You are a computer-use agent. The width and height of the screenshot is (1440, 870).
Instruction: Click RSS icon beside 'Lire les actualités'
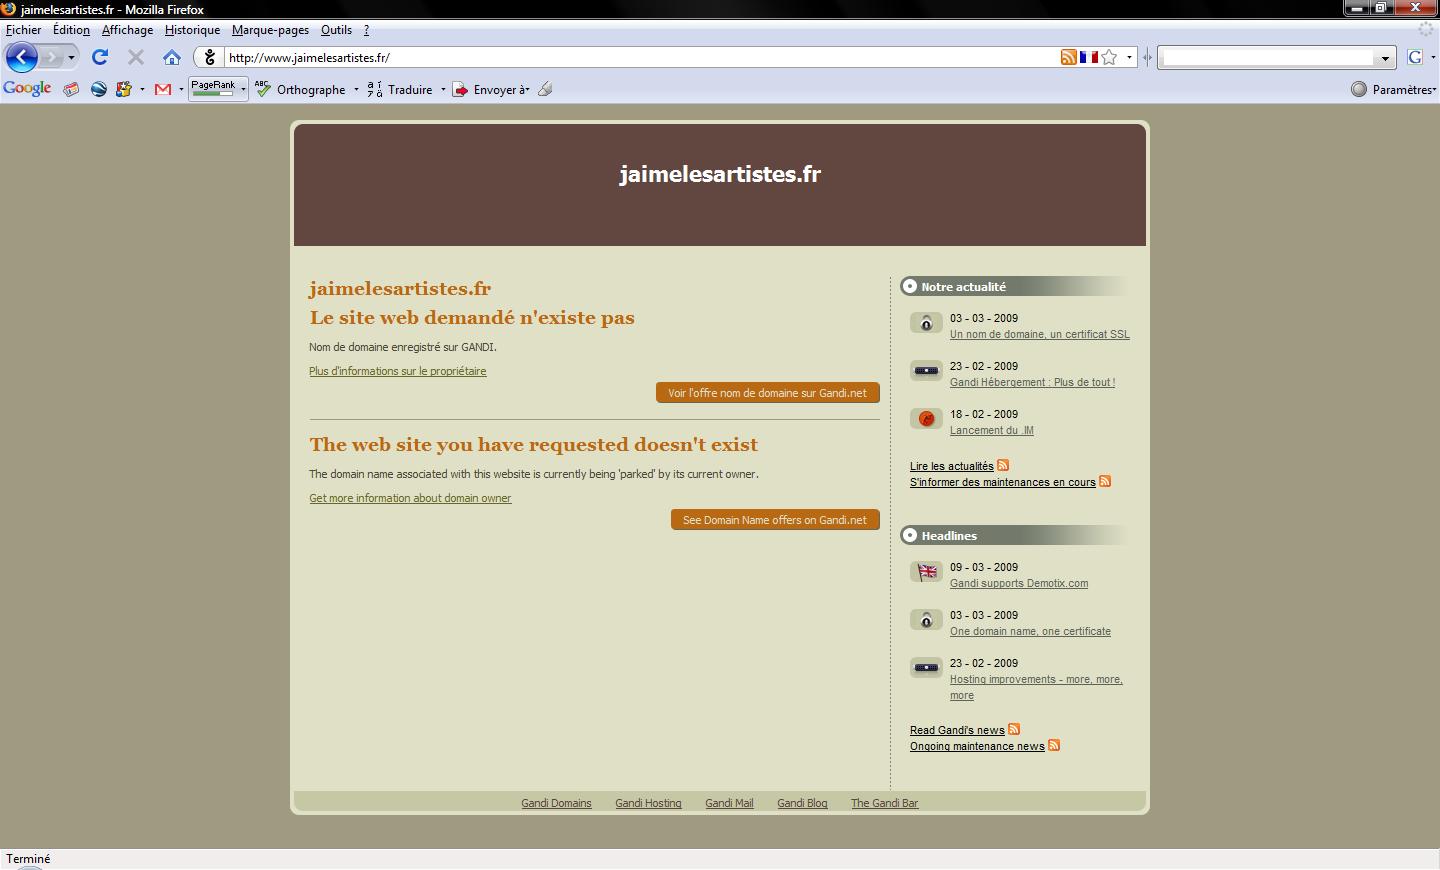click(1003, 465)
